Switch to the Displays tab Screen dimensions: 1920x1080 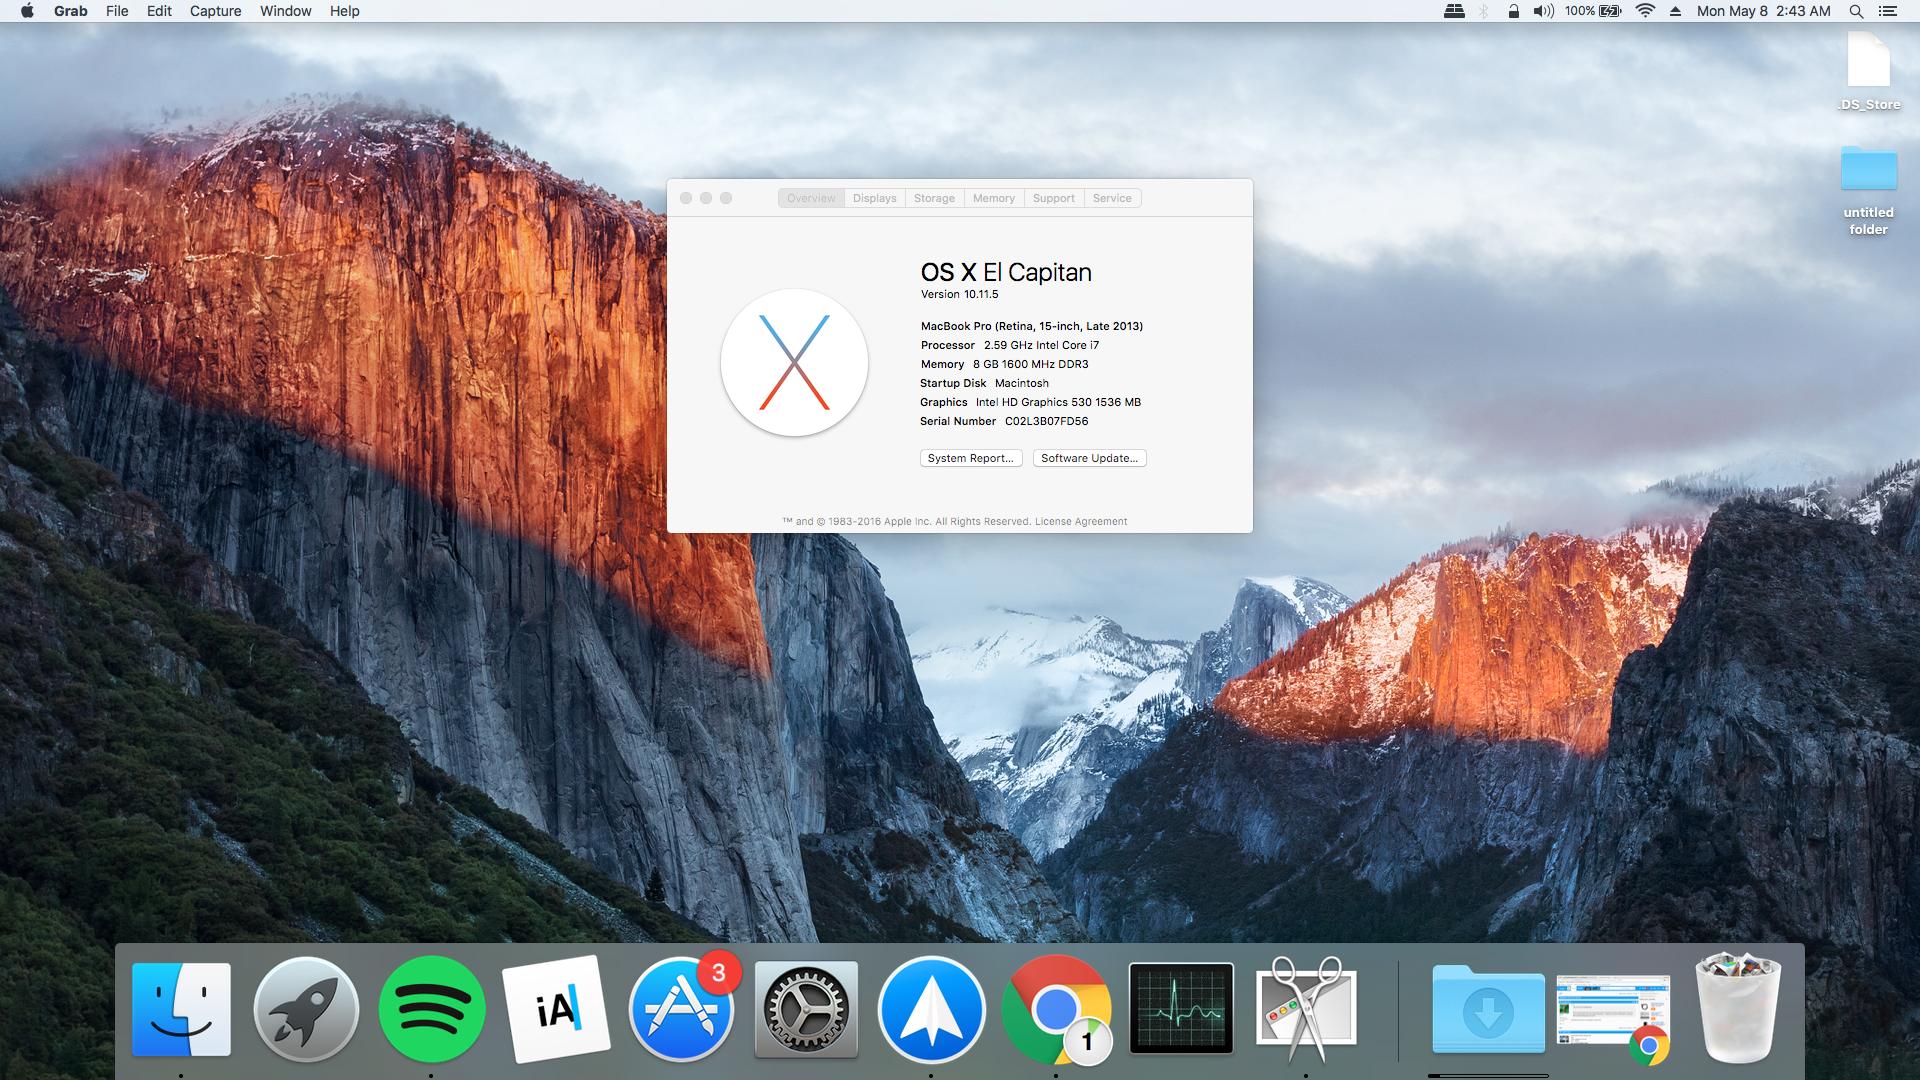point(875,198)
